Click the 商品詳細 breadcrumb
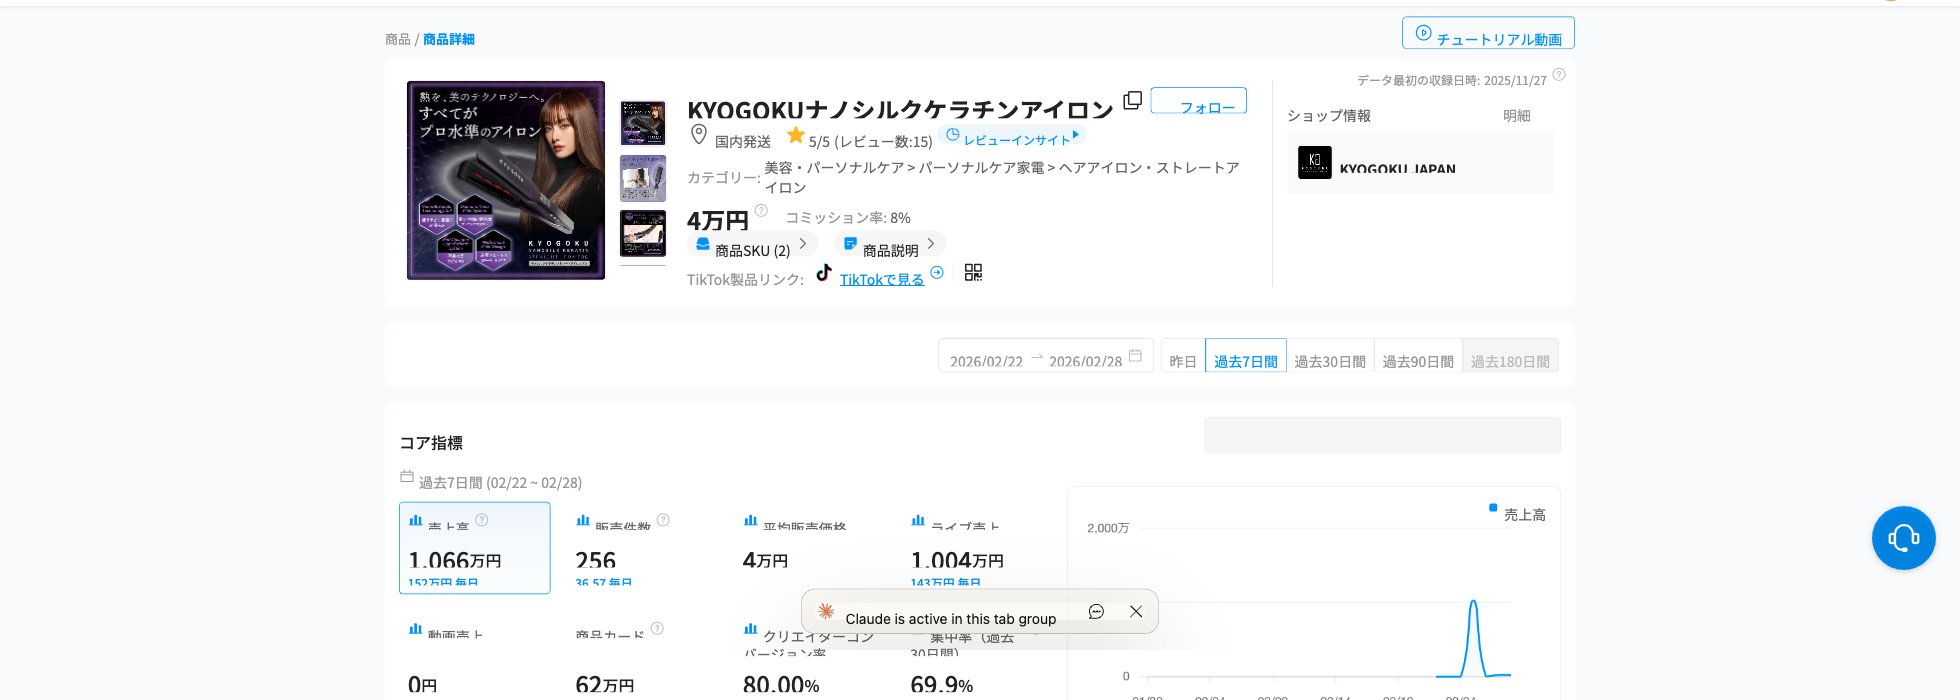Screen dimensions: 1960x700 pos(449,39)
